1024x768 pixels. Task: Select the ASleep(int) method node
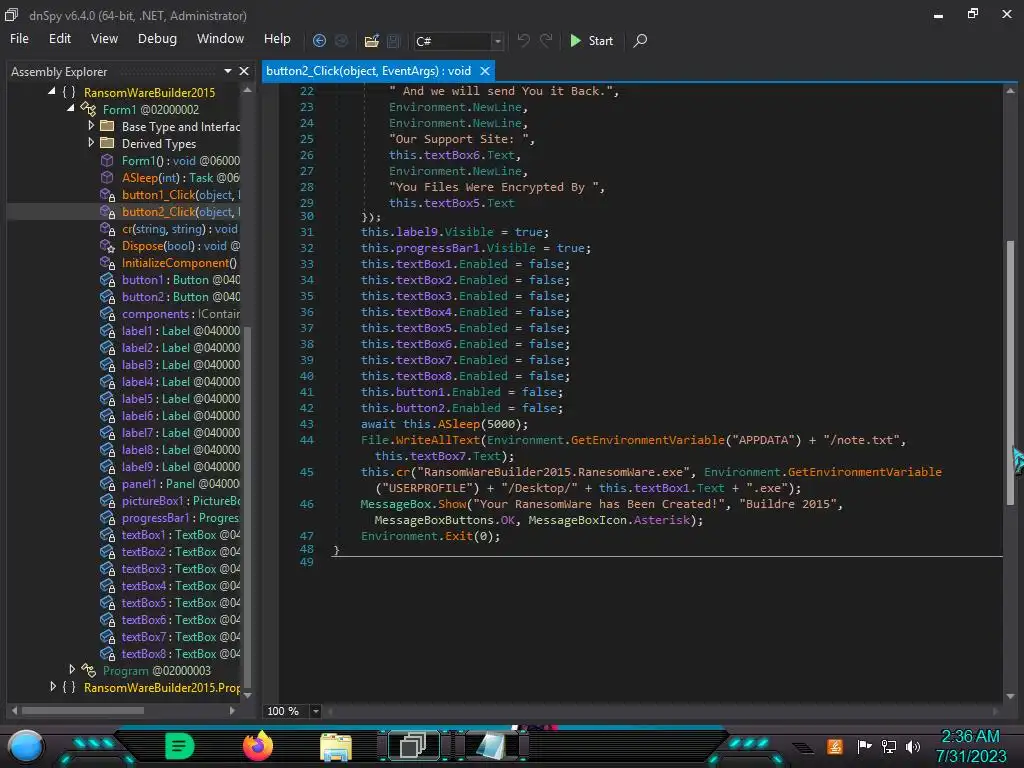[x=180, y=178]
